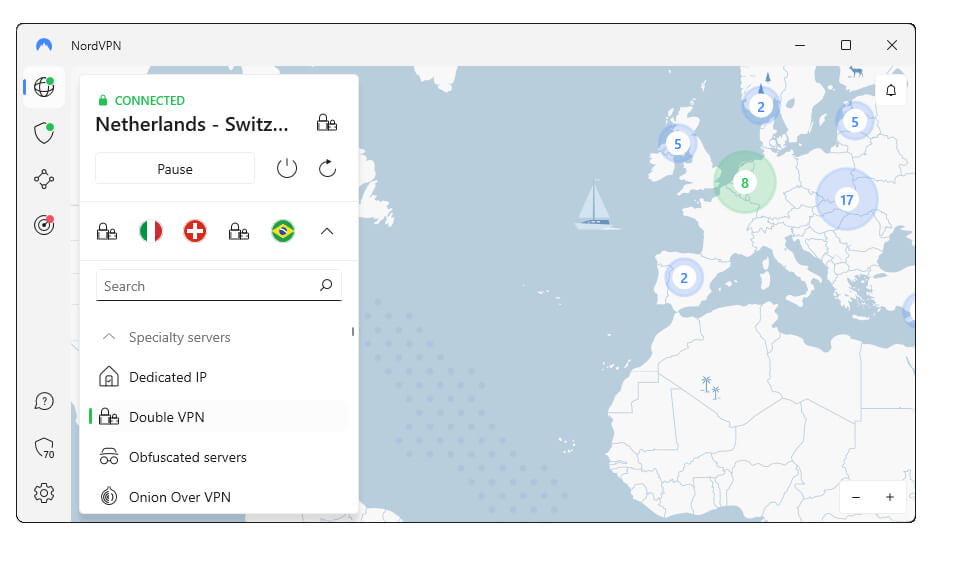Image resolution: width=978 pixels, height=564 pixels.
Task: Zoom in the map with plus button
Action: 889,497
